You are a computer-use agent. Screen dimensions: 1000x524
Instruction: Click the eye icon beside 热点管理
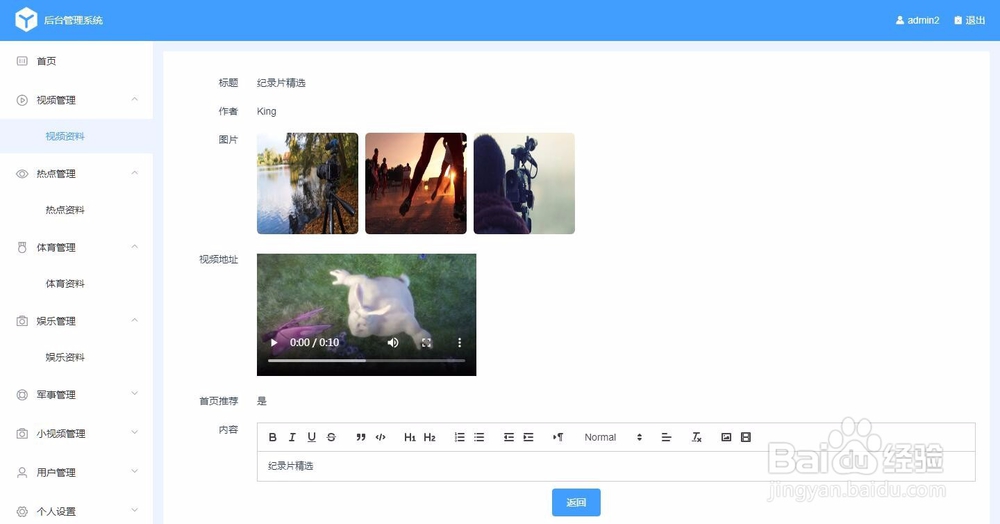coord(22,173)
